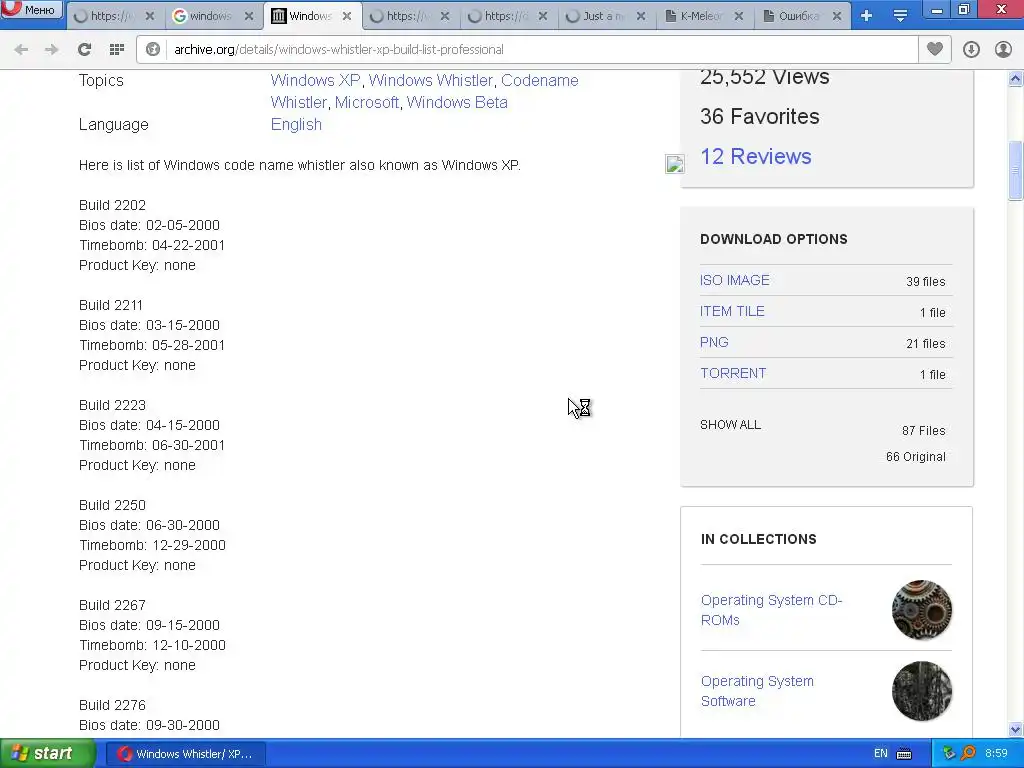Image resolution: width=1024 pixels, height=768 pixels.
Task: Open the Opera Меню button
Action: 31,9
